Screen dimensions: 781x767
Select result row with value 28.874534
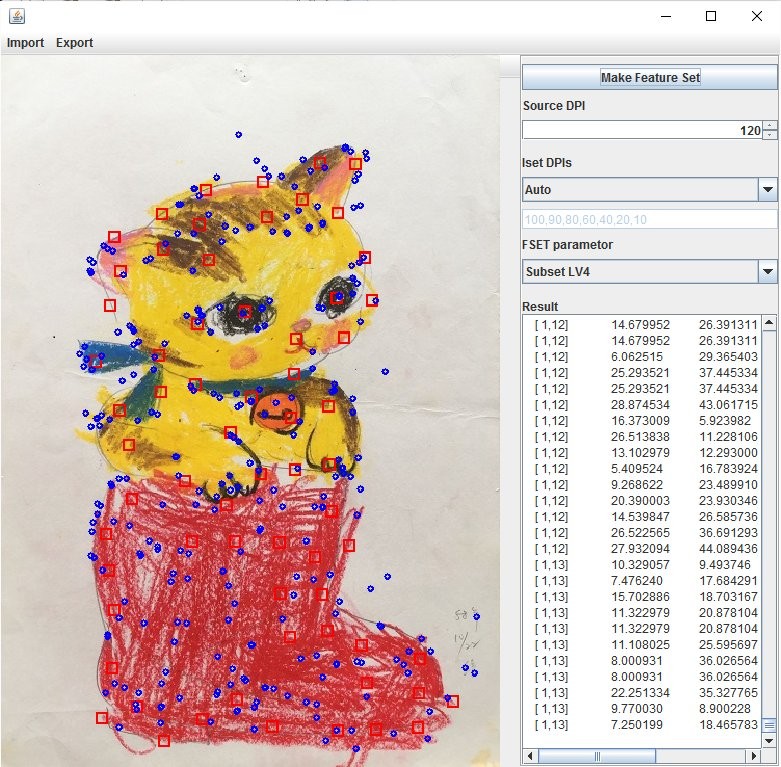click(x=643, y=405)
